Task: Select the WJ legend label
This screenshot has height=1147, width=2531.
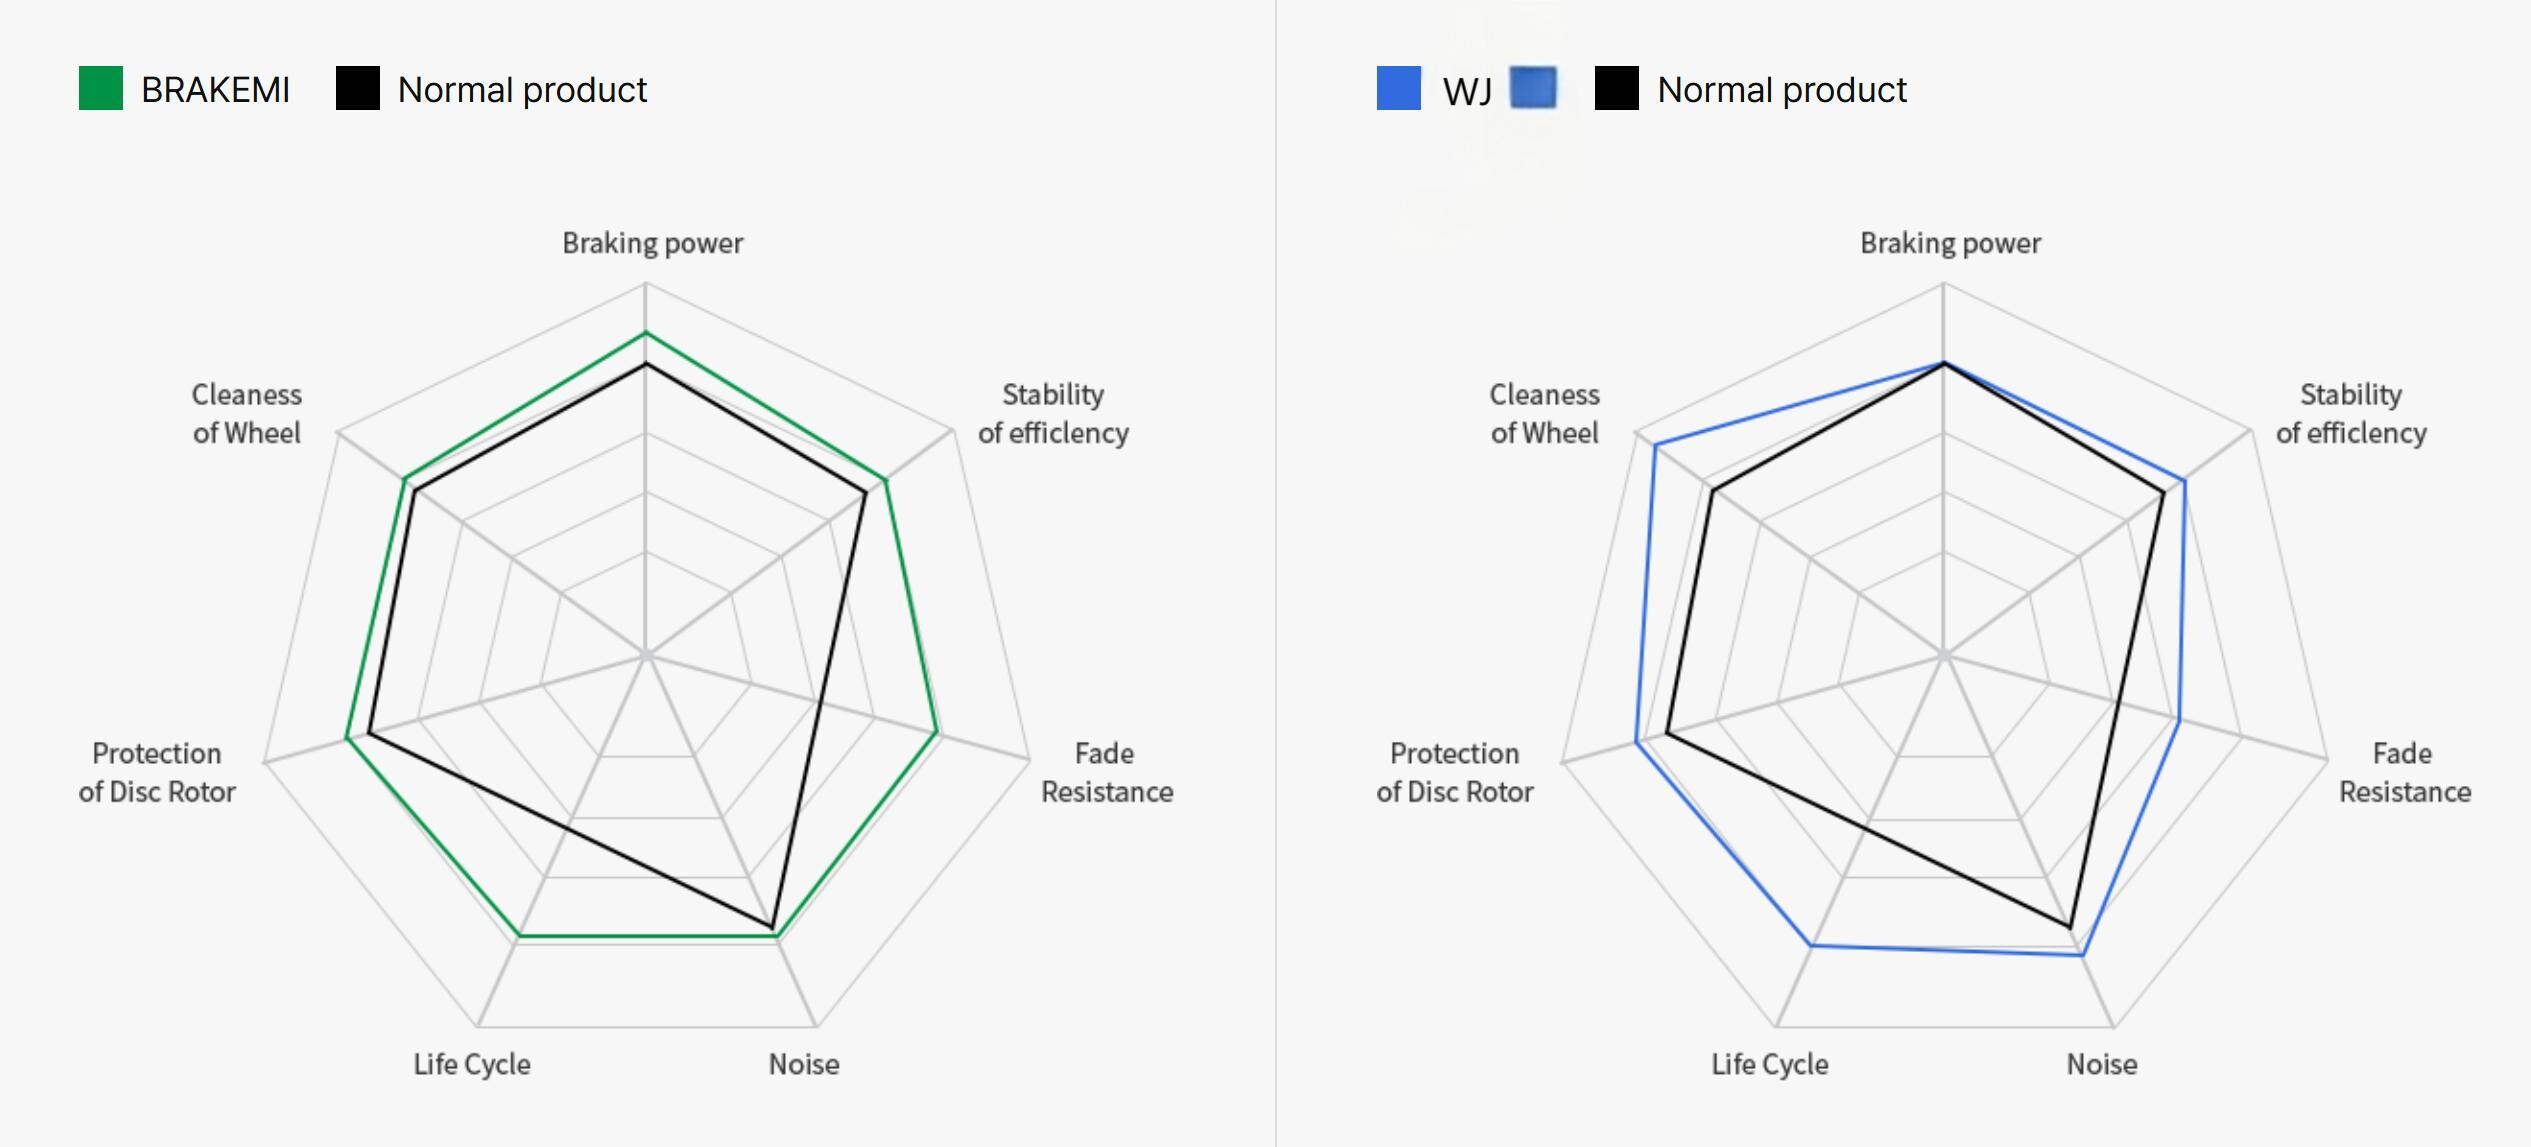Action: pos(1467,91)
